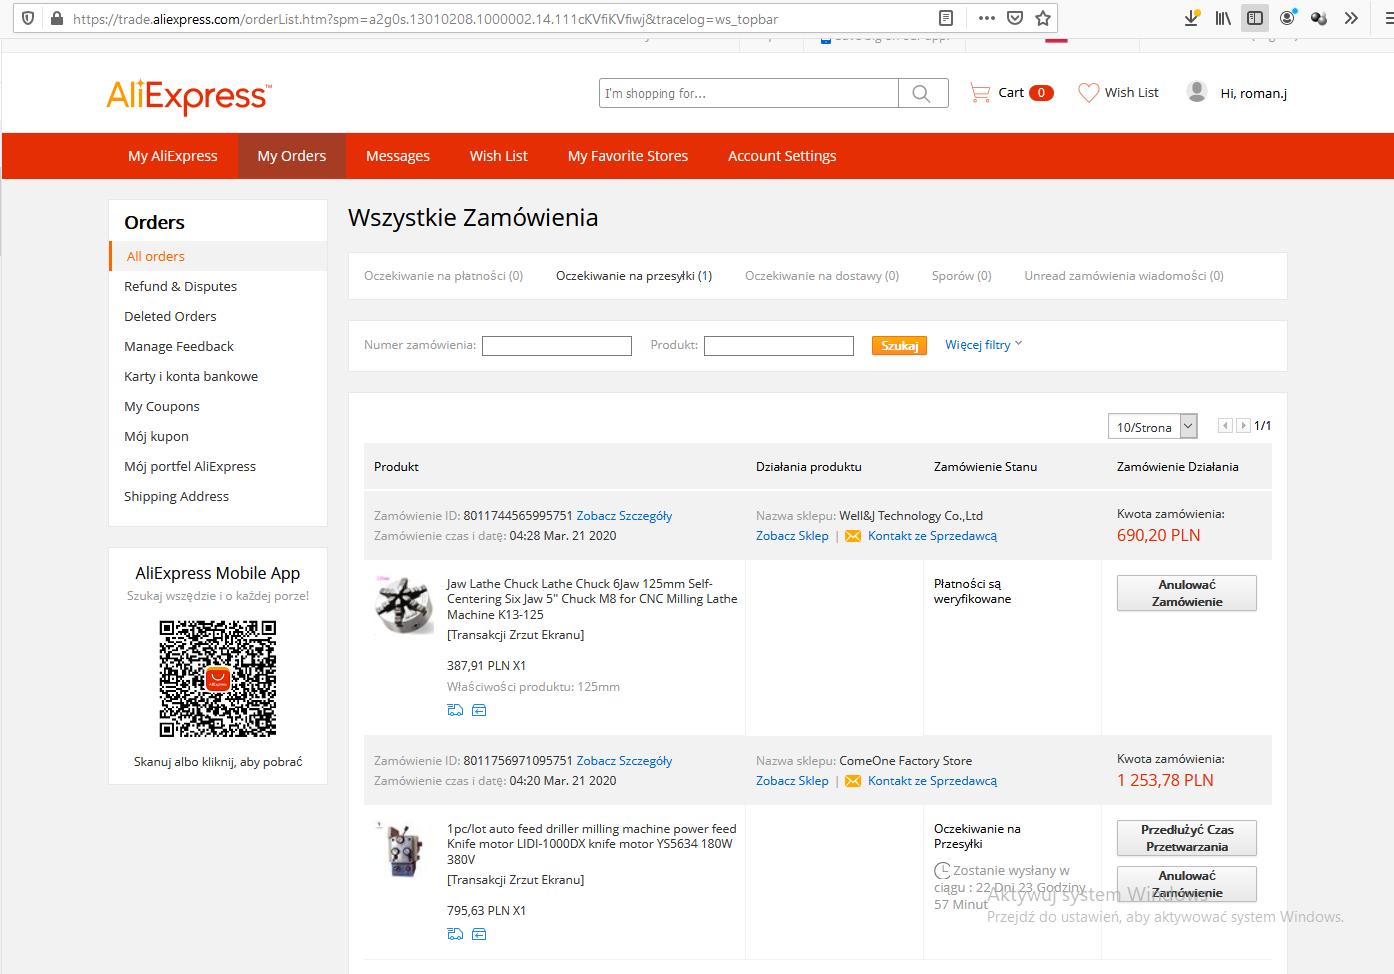Open the Firefox account icon

(x=1287, y=18)
